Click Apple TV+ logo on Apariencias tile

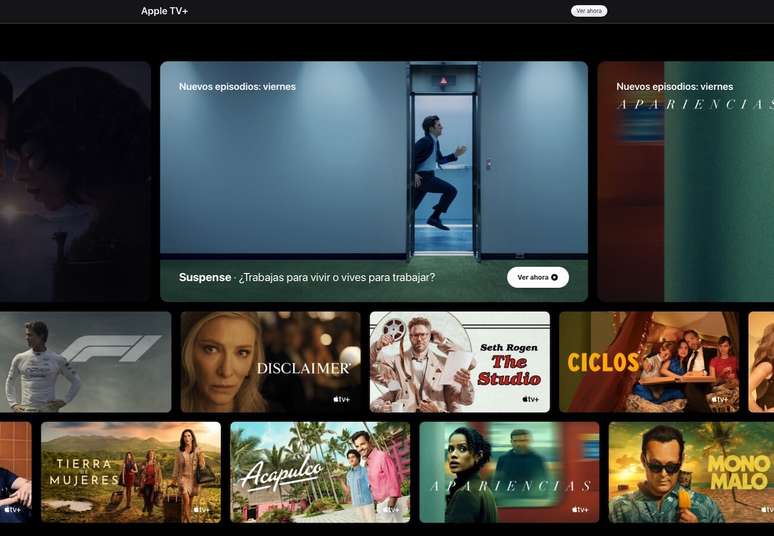coord(580,509)
